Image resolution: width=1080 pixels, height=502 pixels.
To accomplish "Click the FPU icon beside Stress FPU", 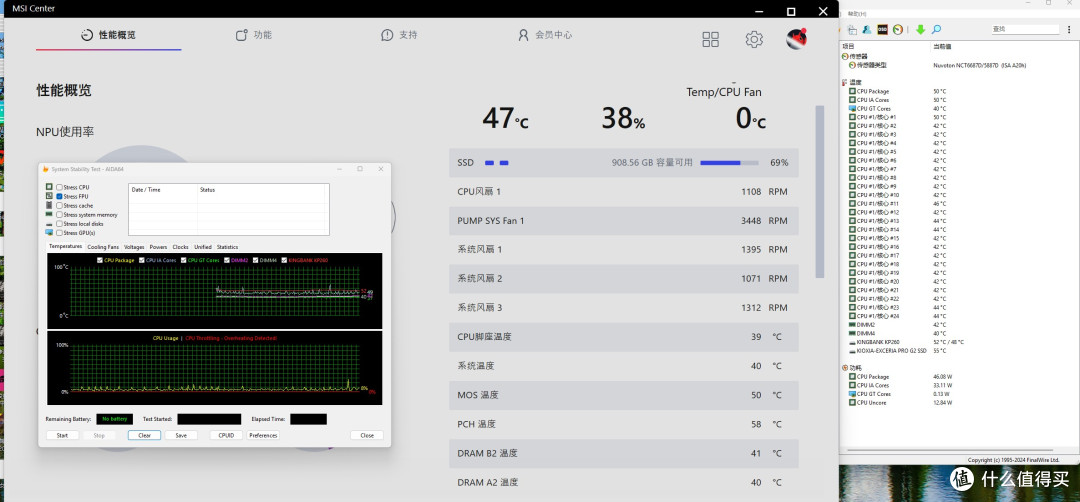I will point(49,196).
